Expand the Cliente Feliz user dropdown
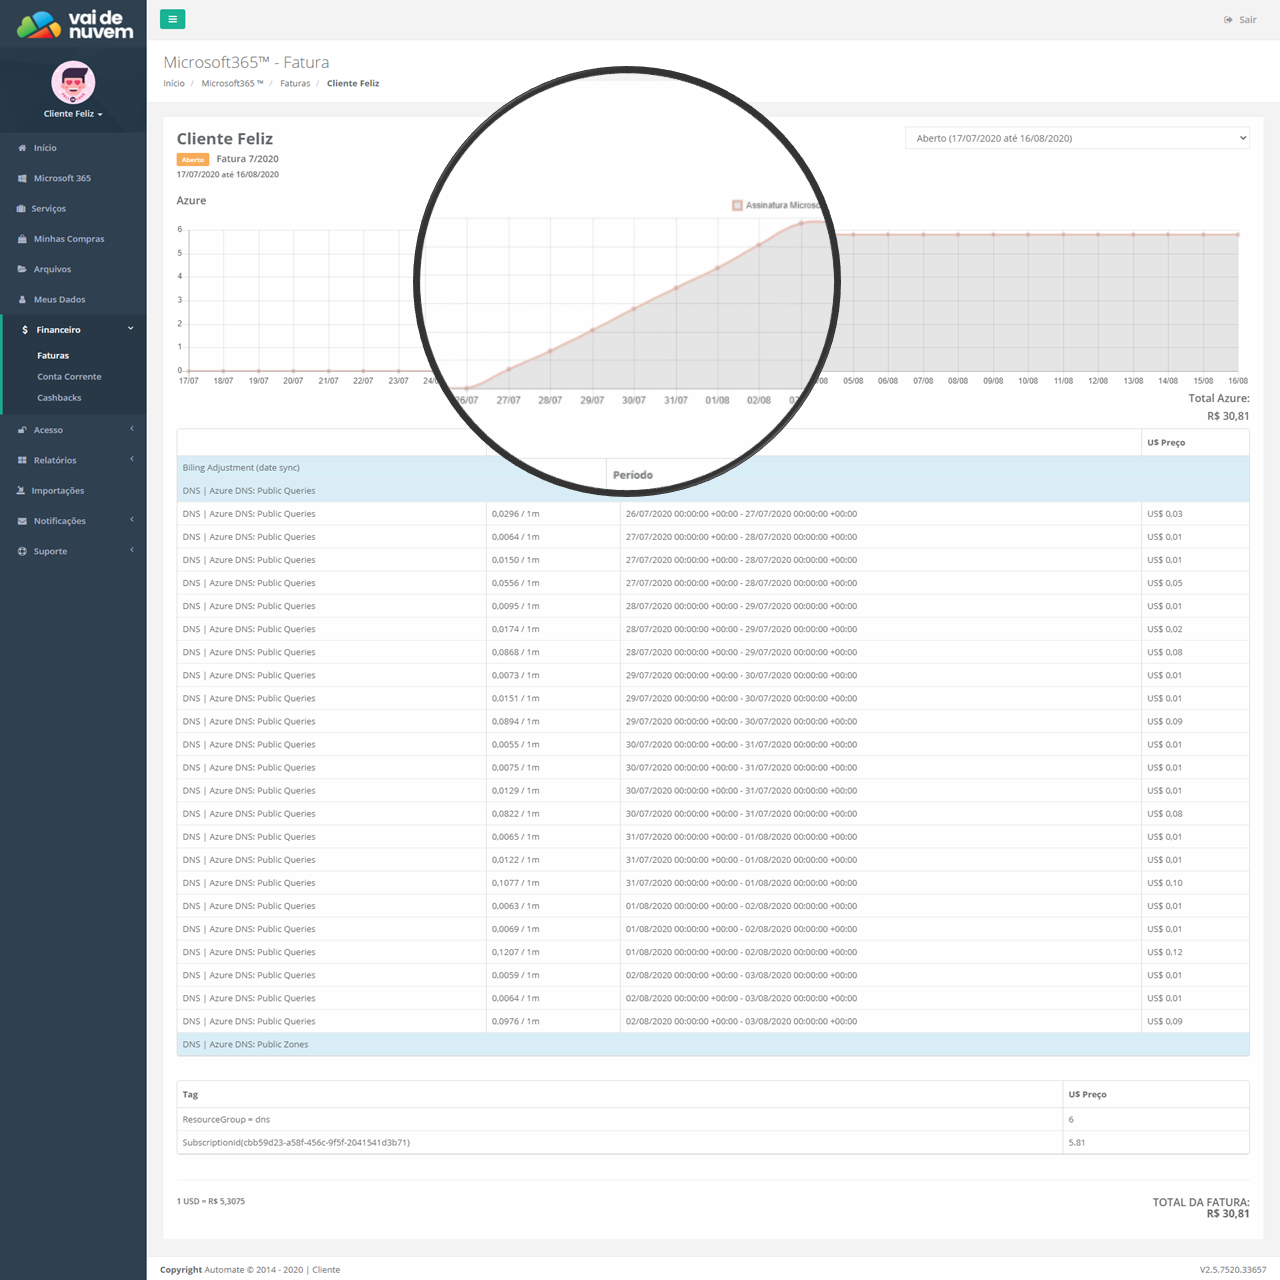Image resolution: width=1280 pixels, height=1280 pixels. [73, 114]
